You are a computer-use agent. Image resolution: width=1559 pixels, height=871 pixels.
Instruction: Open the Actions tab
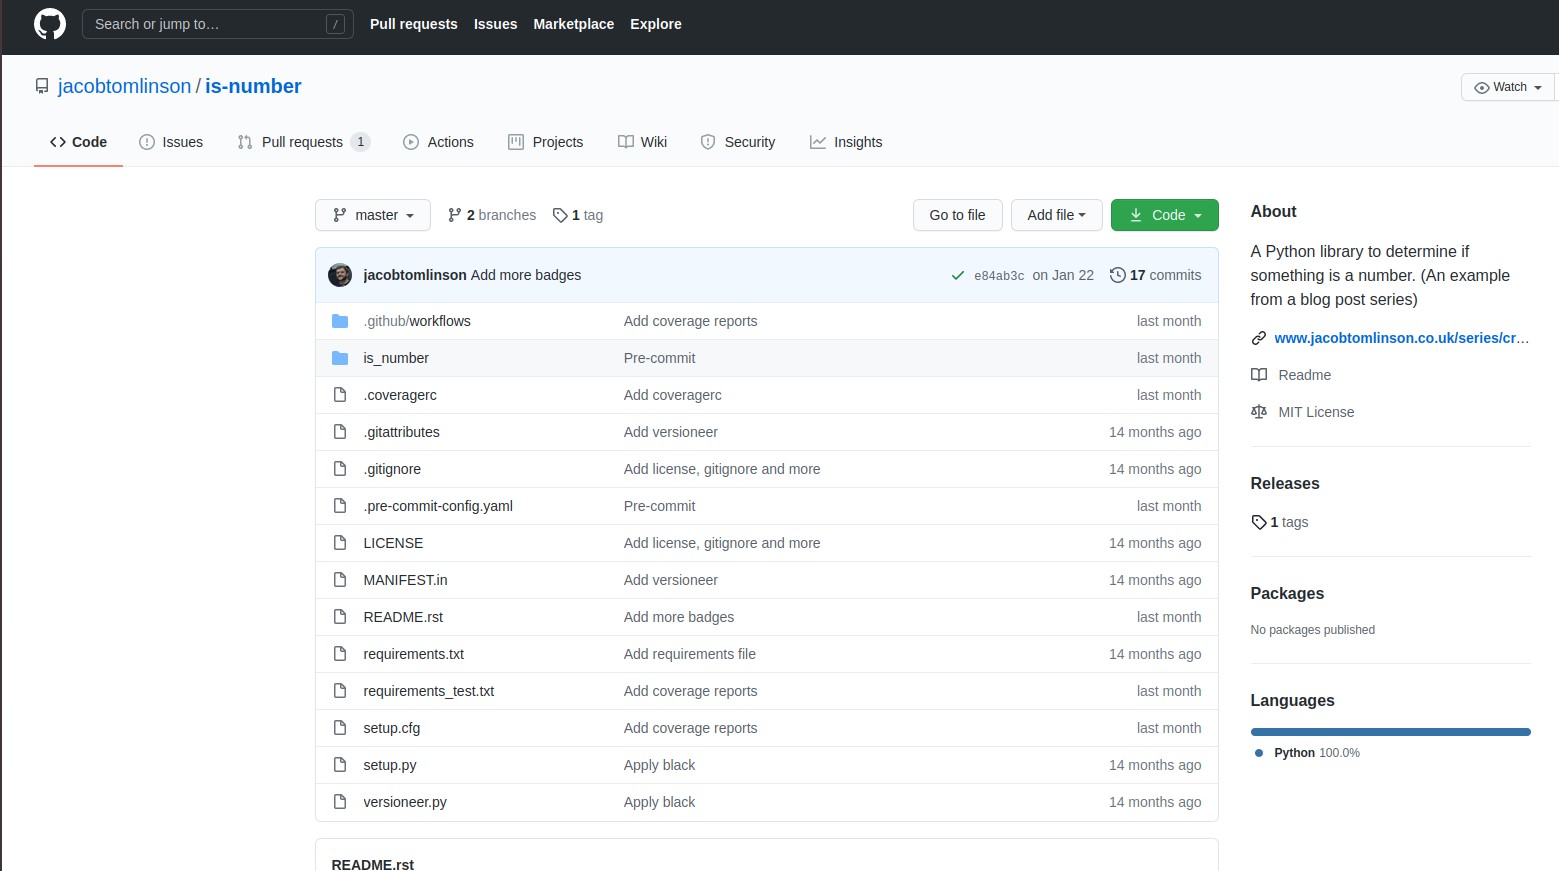click(438, 142)
